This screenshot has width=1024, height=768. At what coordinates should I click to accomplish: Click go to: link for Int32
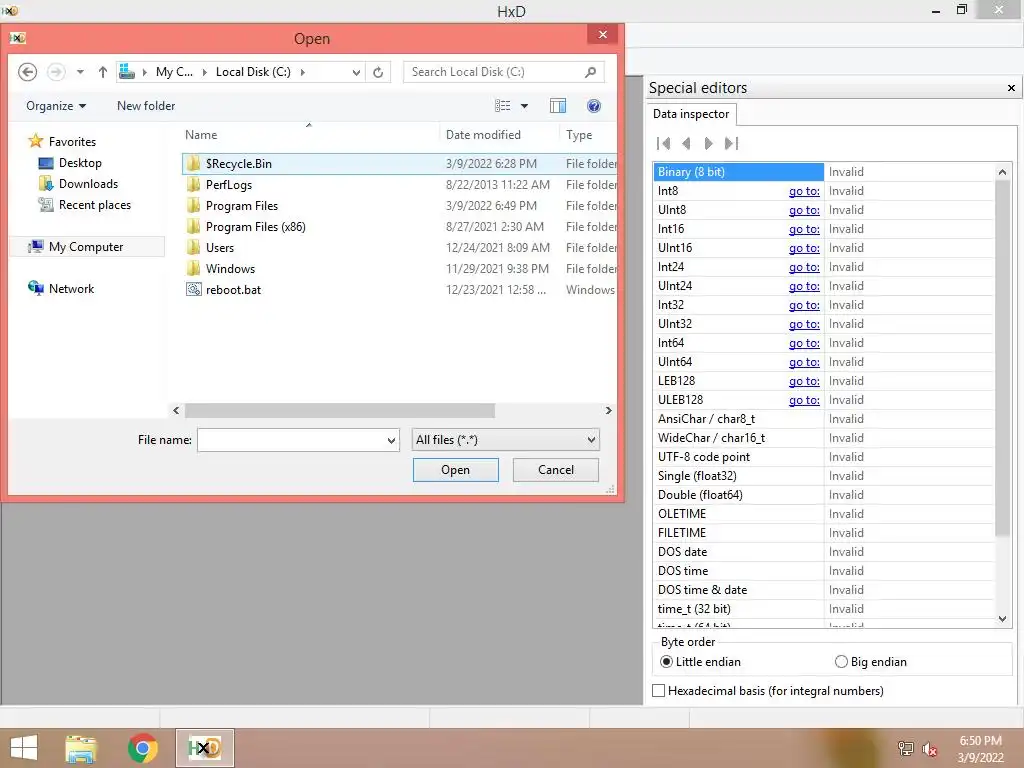804,304
